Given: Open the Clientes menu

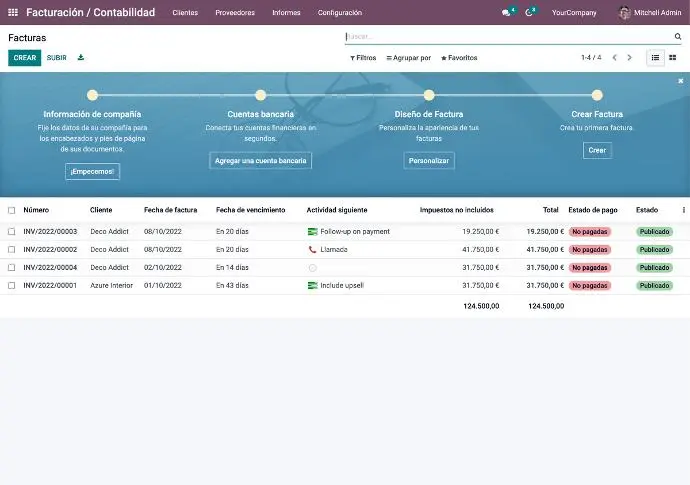Looking at the screenshot, I should pos(185,13).
